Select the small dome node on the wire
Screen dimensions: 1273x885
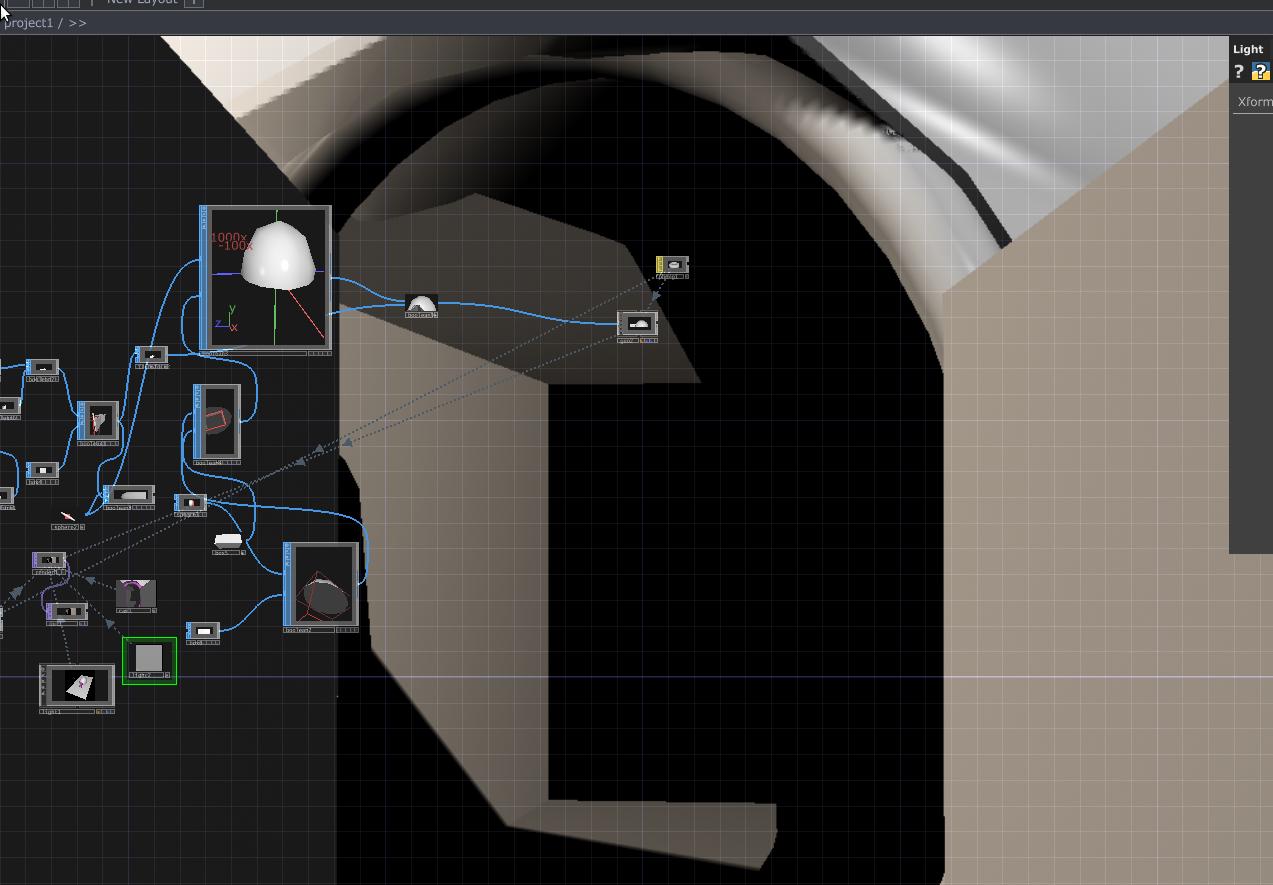pos(421,306)
